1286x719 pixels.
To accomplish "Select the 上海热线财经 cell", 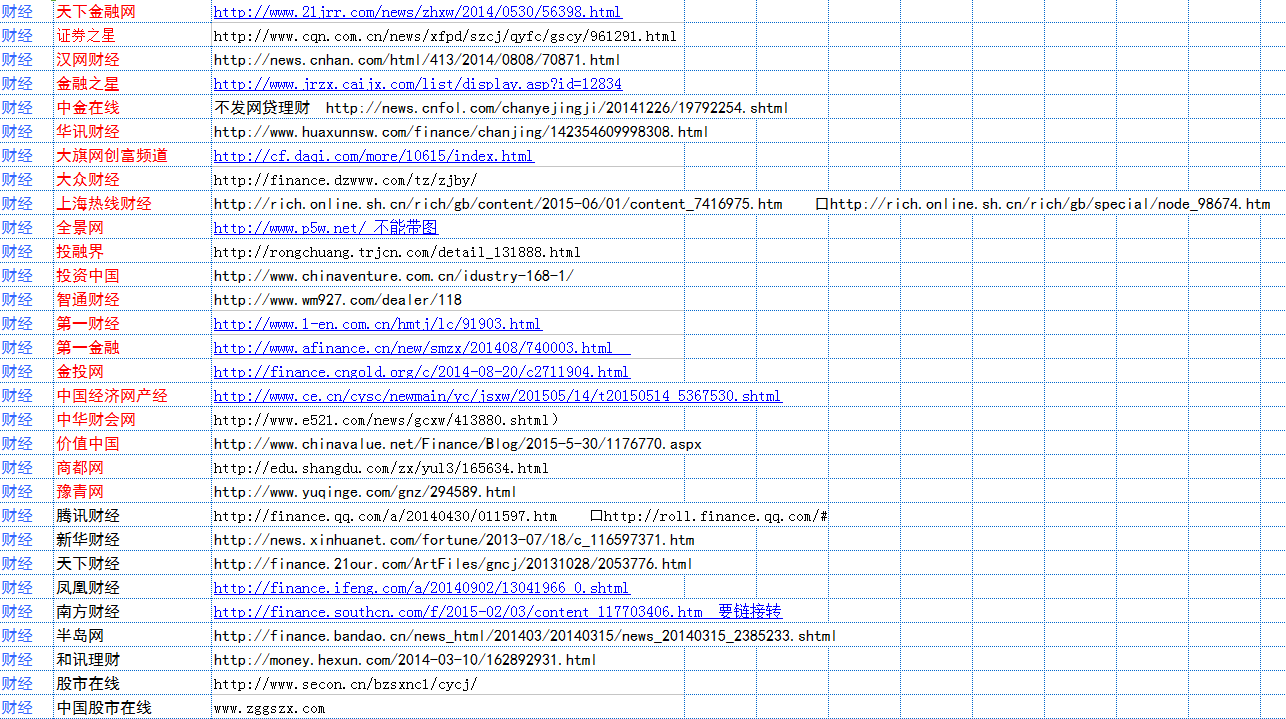I will point(132,204).
